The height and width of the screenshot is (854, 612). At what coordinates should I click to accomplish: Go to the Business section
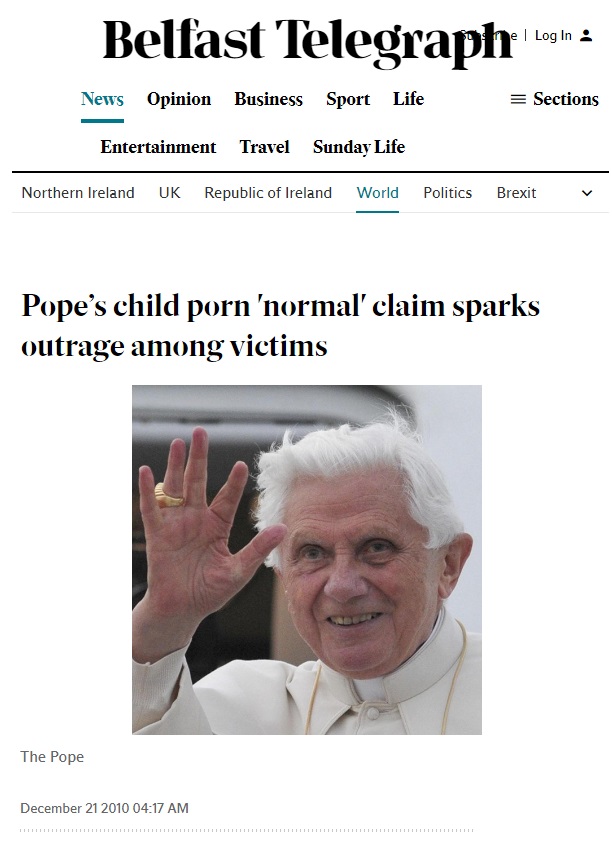point(268,99)
